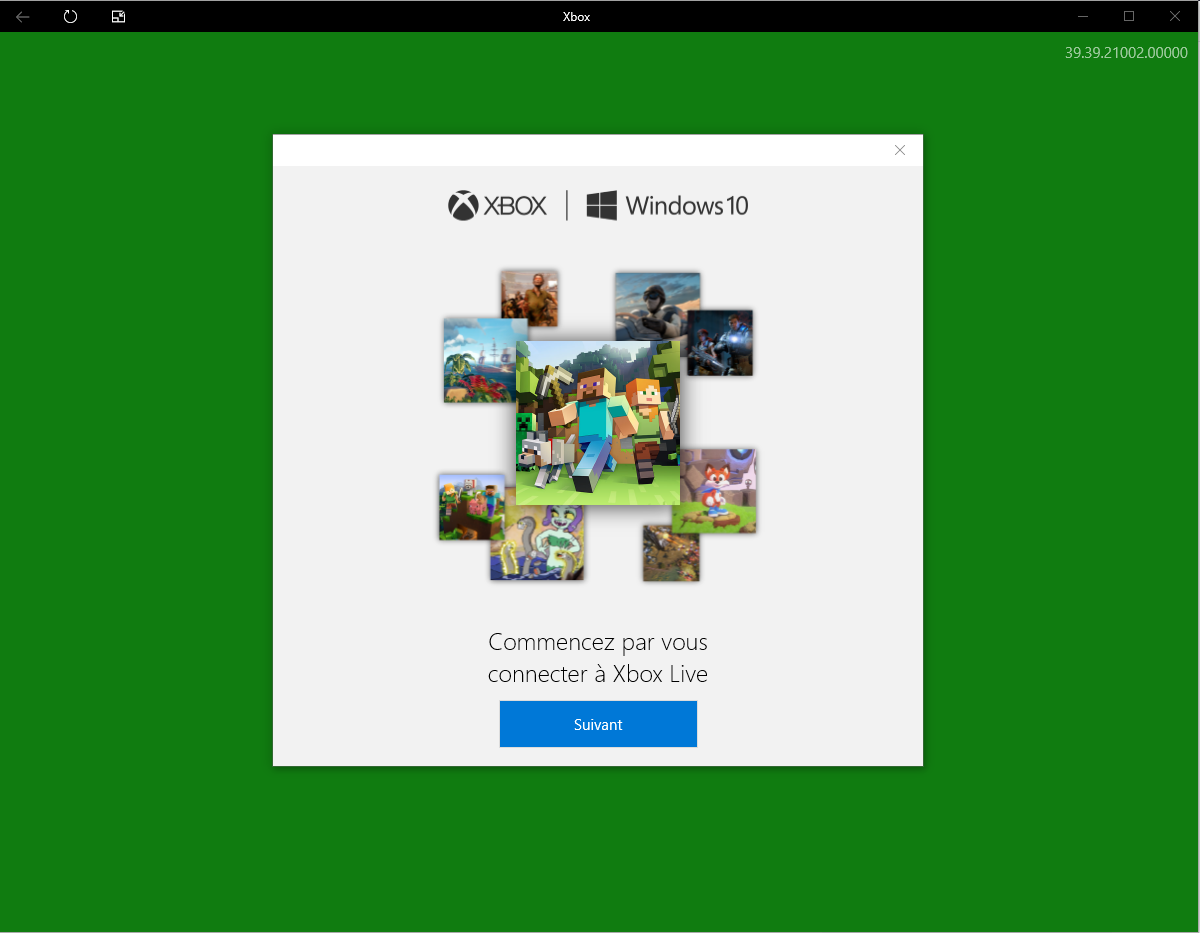Minimize the Xbox window
The height and width of the screenshot is (933, 1200).
pyautogui.click(x=1083, y=16)
